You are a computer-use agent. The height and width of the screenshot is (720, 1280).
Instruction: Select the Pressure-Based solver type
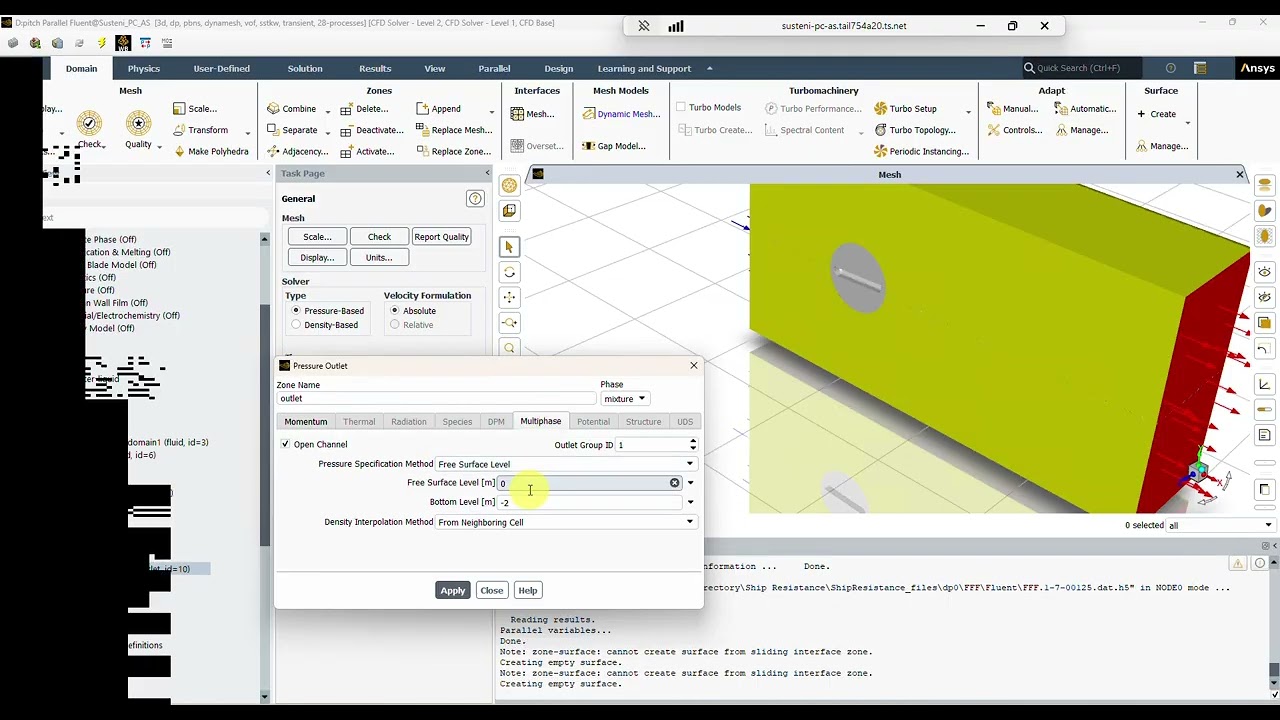296,311
